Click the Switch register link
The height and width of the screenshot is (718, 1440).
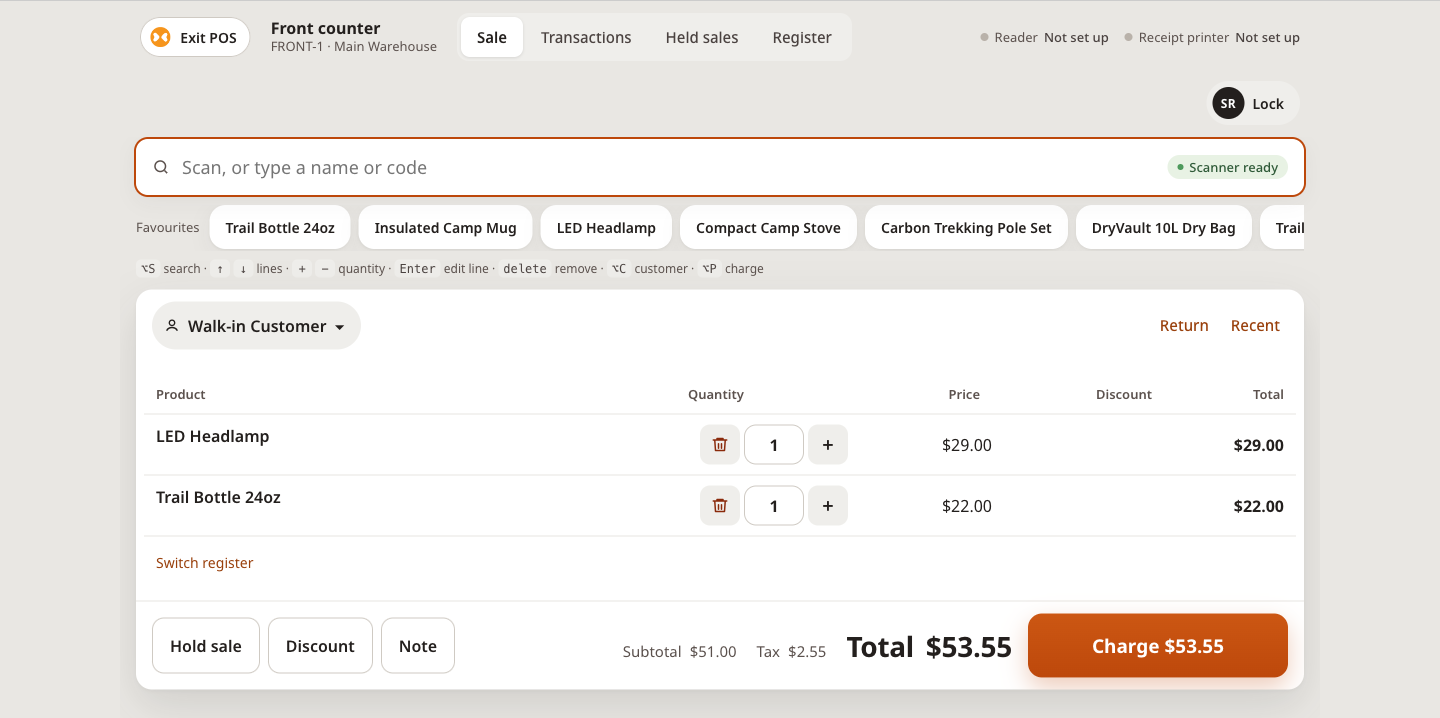tap(205, 563)
